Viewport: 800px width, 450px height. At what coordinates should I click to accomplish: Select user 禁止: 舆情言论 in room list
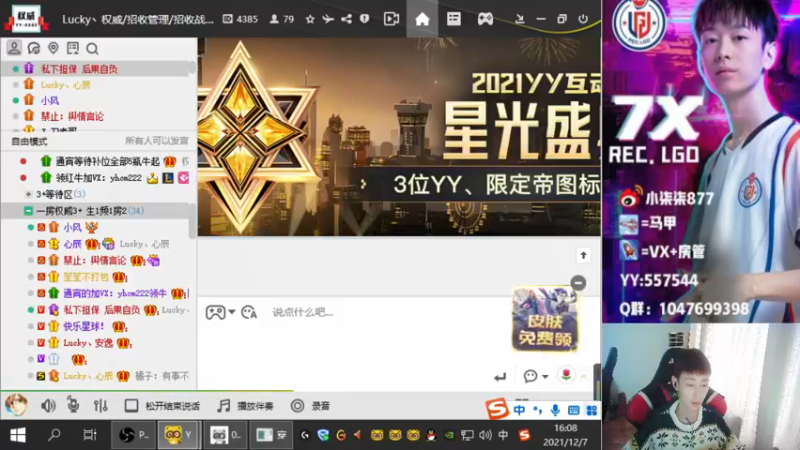94,261
